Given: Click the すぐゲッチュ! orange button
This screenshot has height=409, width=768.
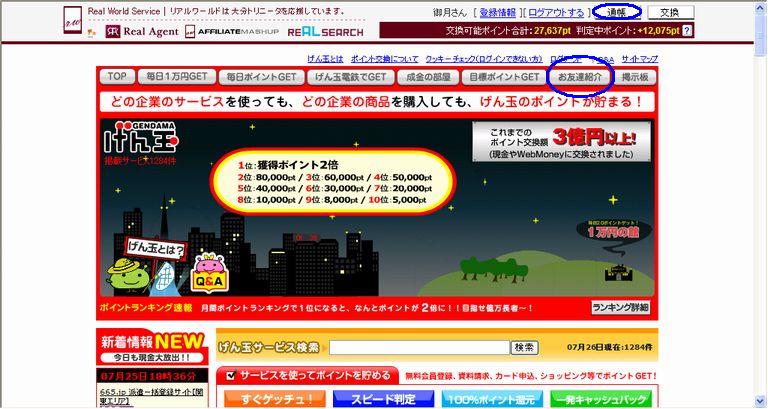Looking at the screenshot, I should point(275,399).
